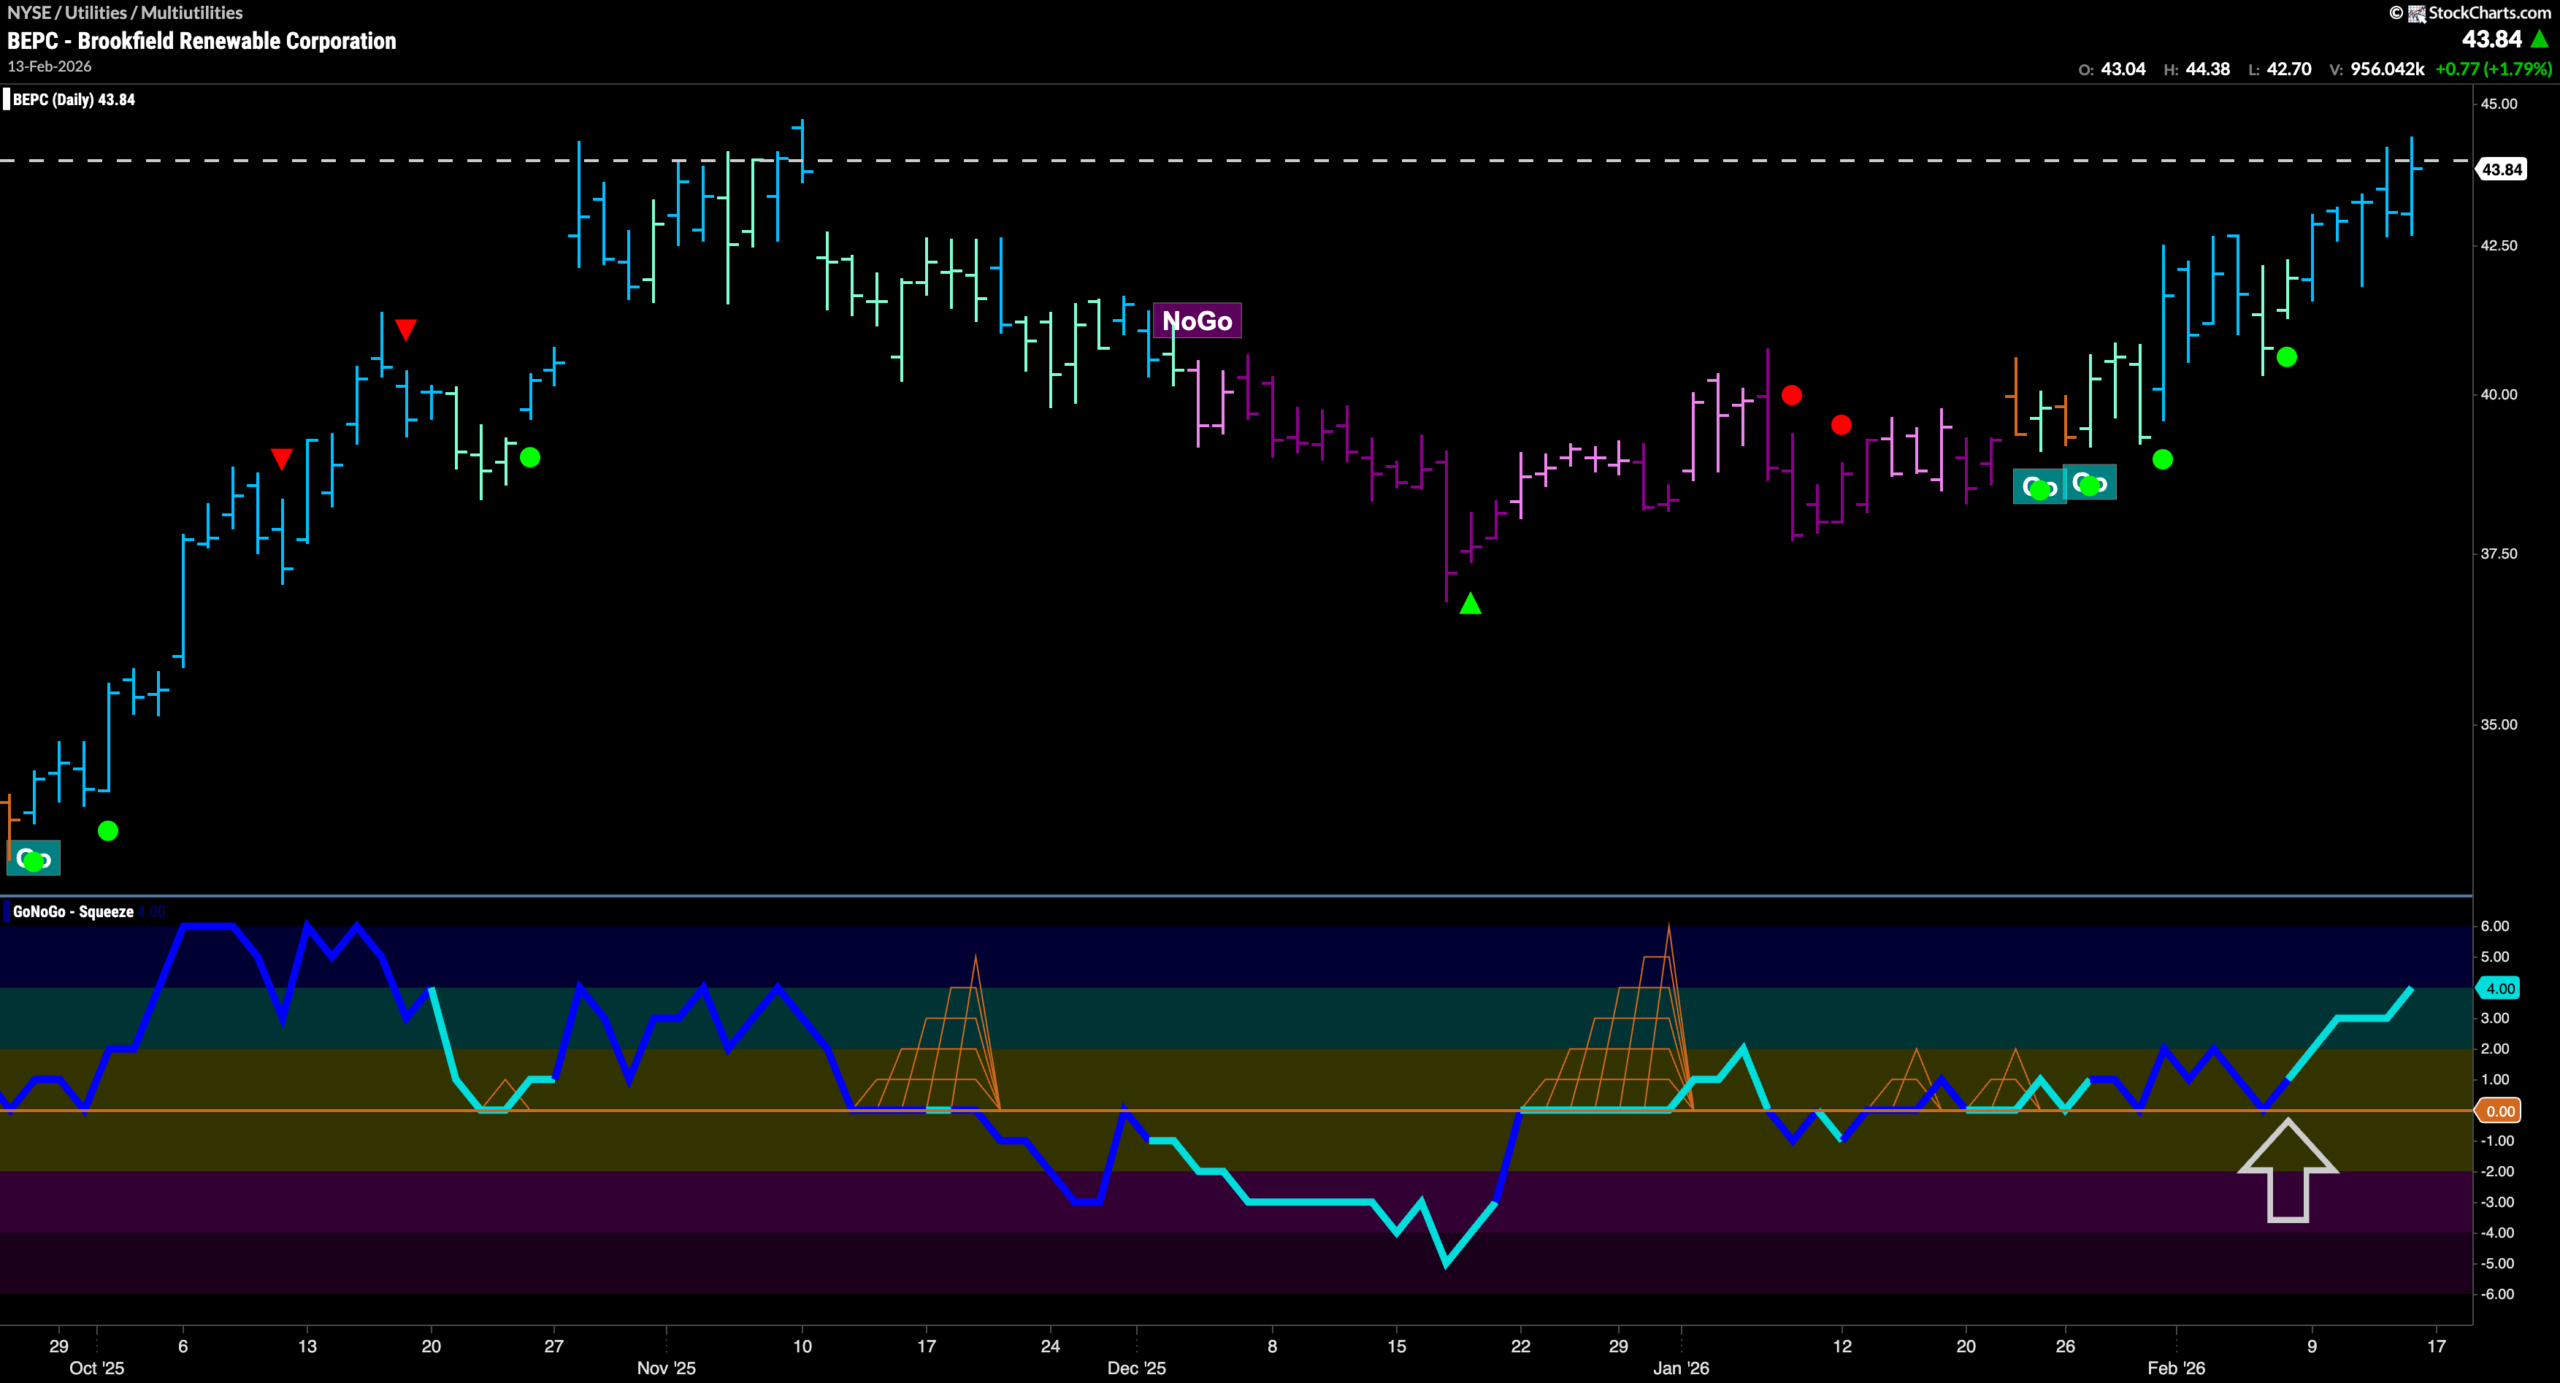
Task: Click the NYSE breadcrumb text
Action: [28, 13]
